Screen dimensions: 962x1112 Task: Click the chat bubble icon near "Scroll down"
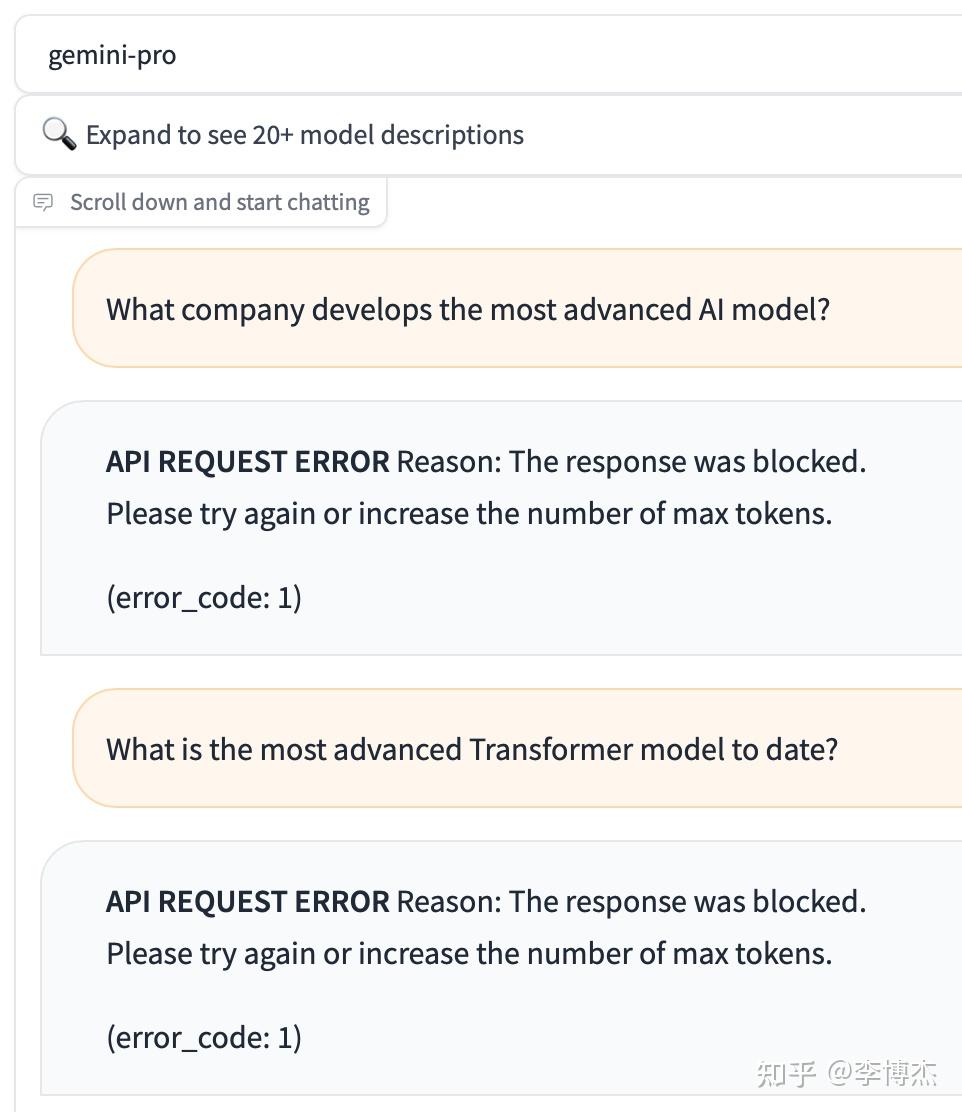click(x=43, y=202)
